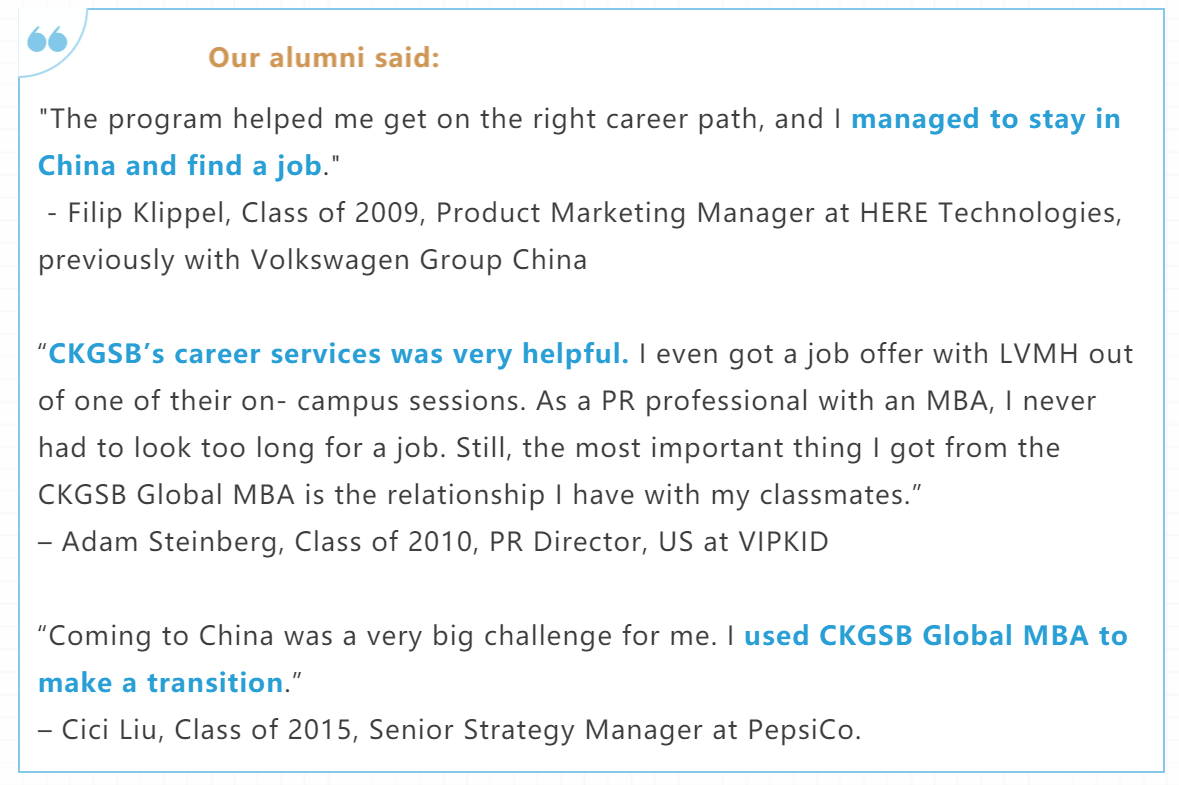Click the "Our alumni said:" heading

324,58
